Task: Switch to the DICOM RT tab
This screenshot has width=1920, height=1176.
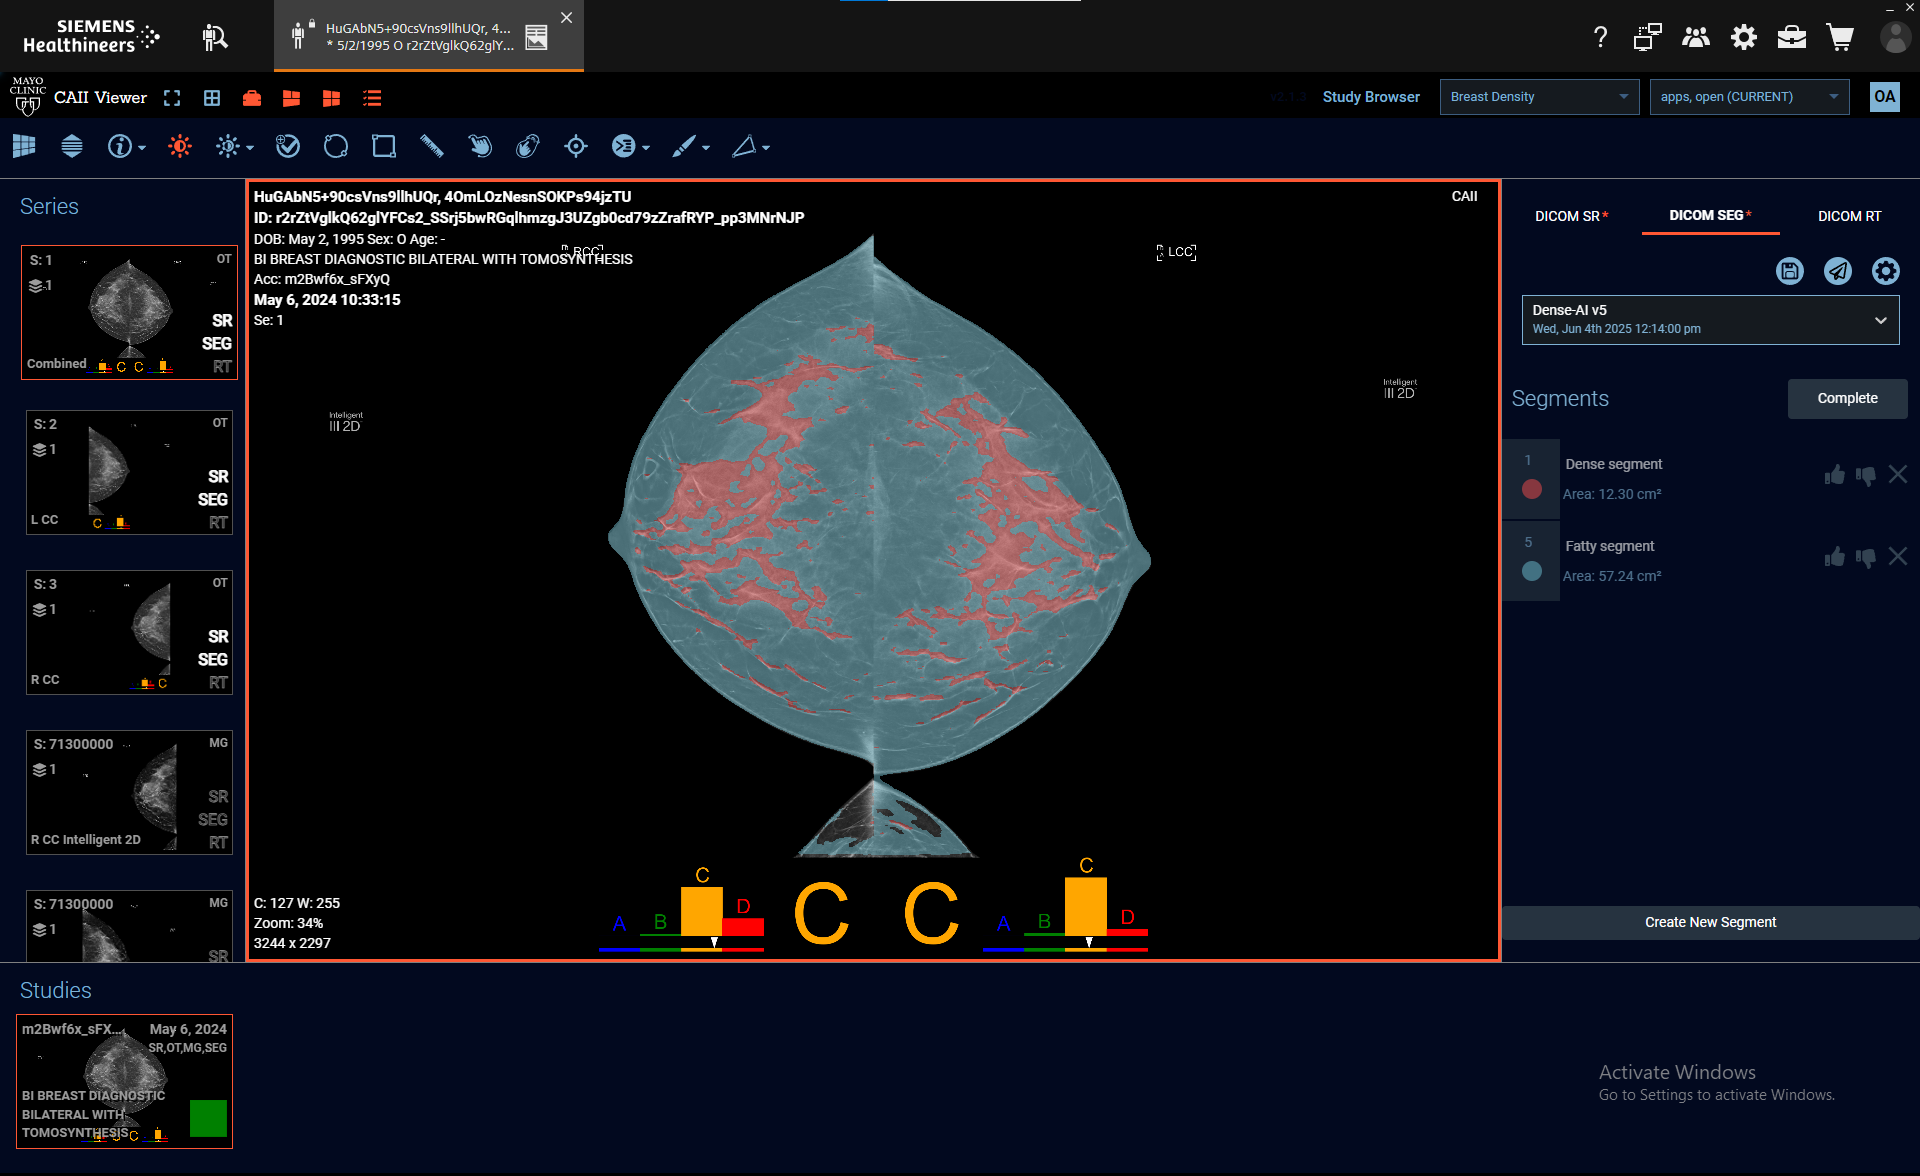Action: point(1848,216)
